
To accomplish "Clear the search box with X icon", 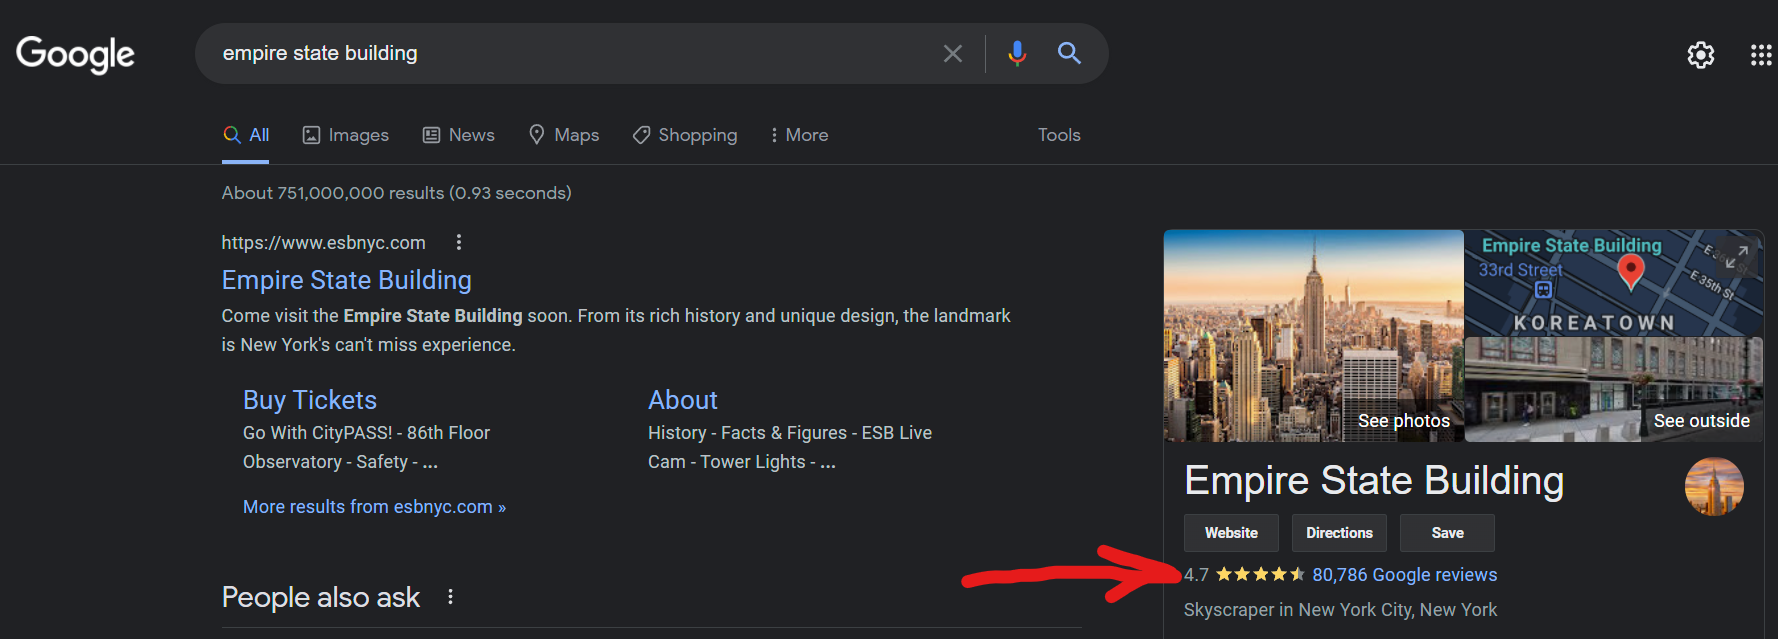I will [952, 54].
